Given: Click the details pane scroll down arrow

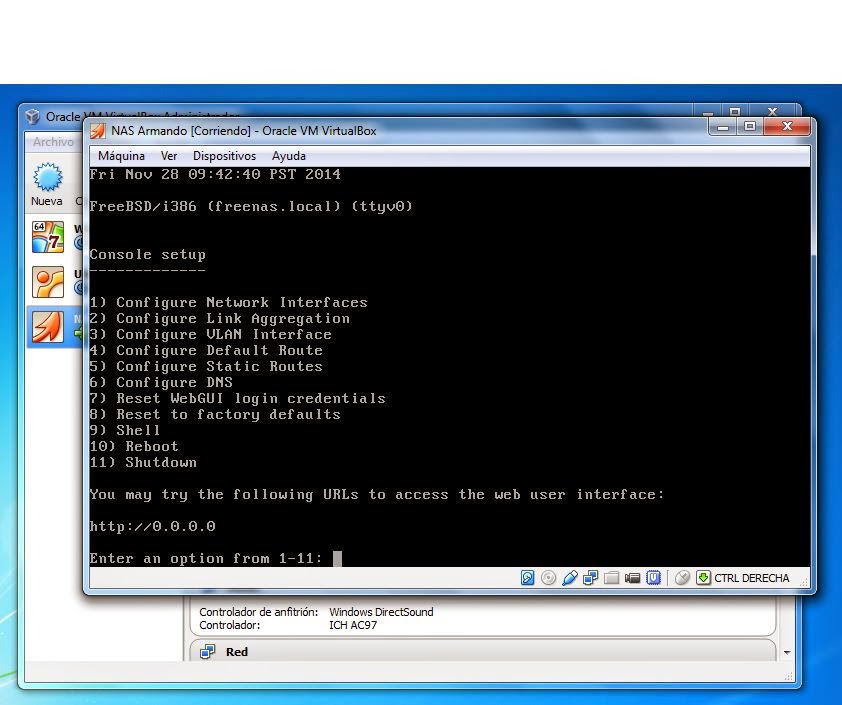Looking at the screenshot, I should [x=787, y=652].
